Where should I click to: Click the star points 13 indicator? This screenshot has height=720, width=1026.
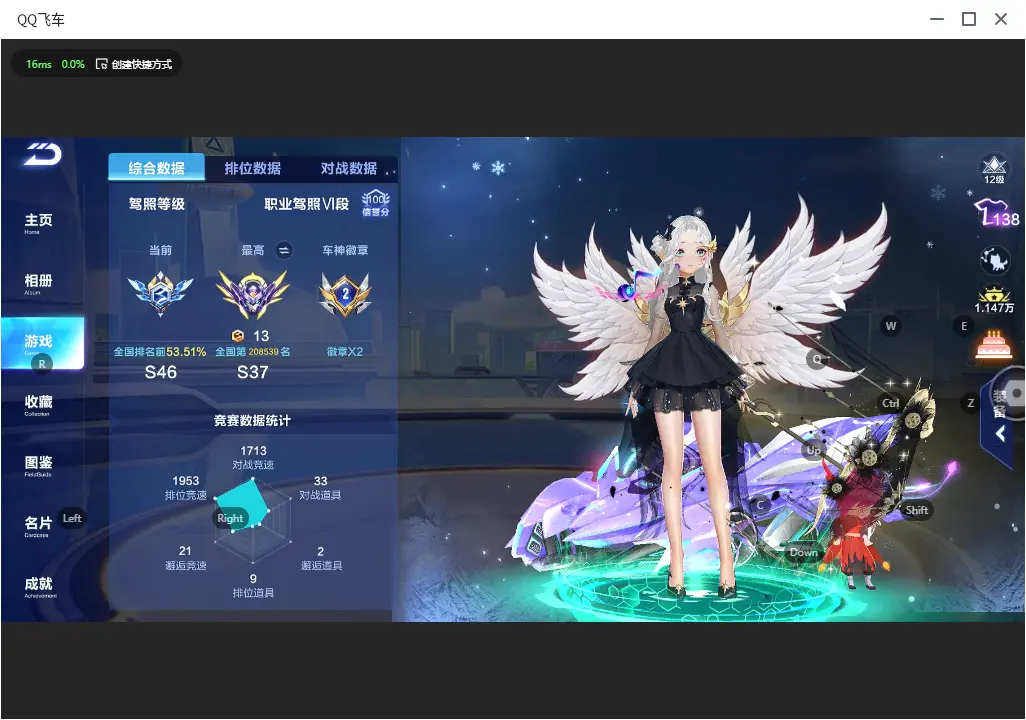pos(251,336)
